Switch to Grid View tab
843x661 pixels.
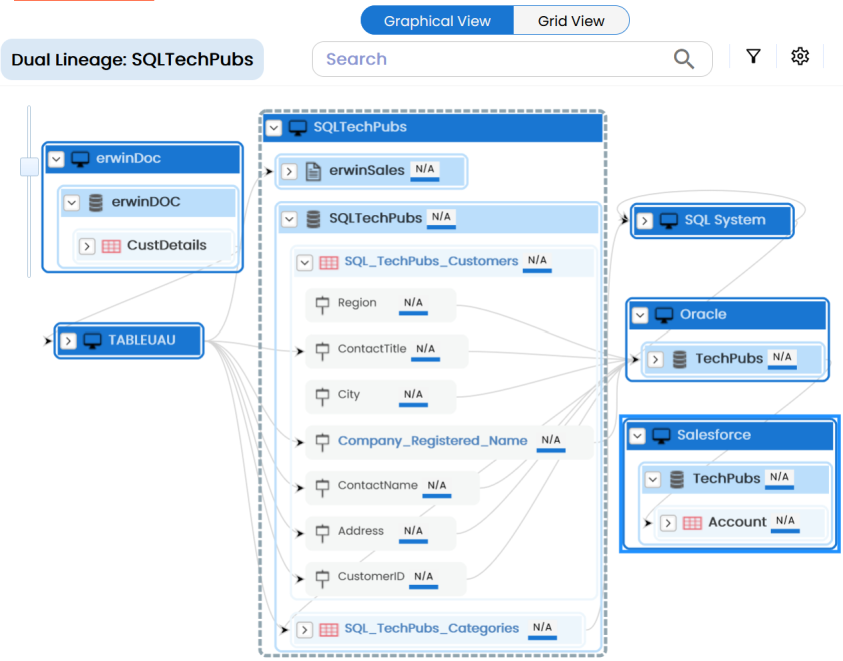pyautogui.click(x=571, y=21)
